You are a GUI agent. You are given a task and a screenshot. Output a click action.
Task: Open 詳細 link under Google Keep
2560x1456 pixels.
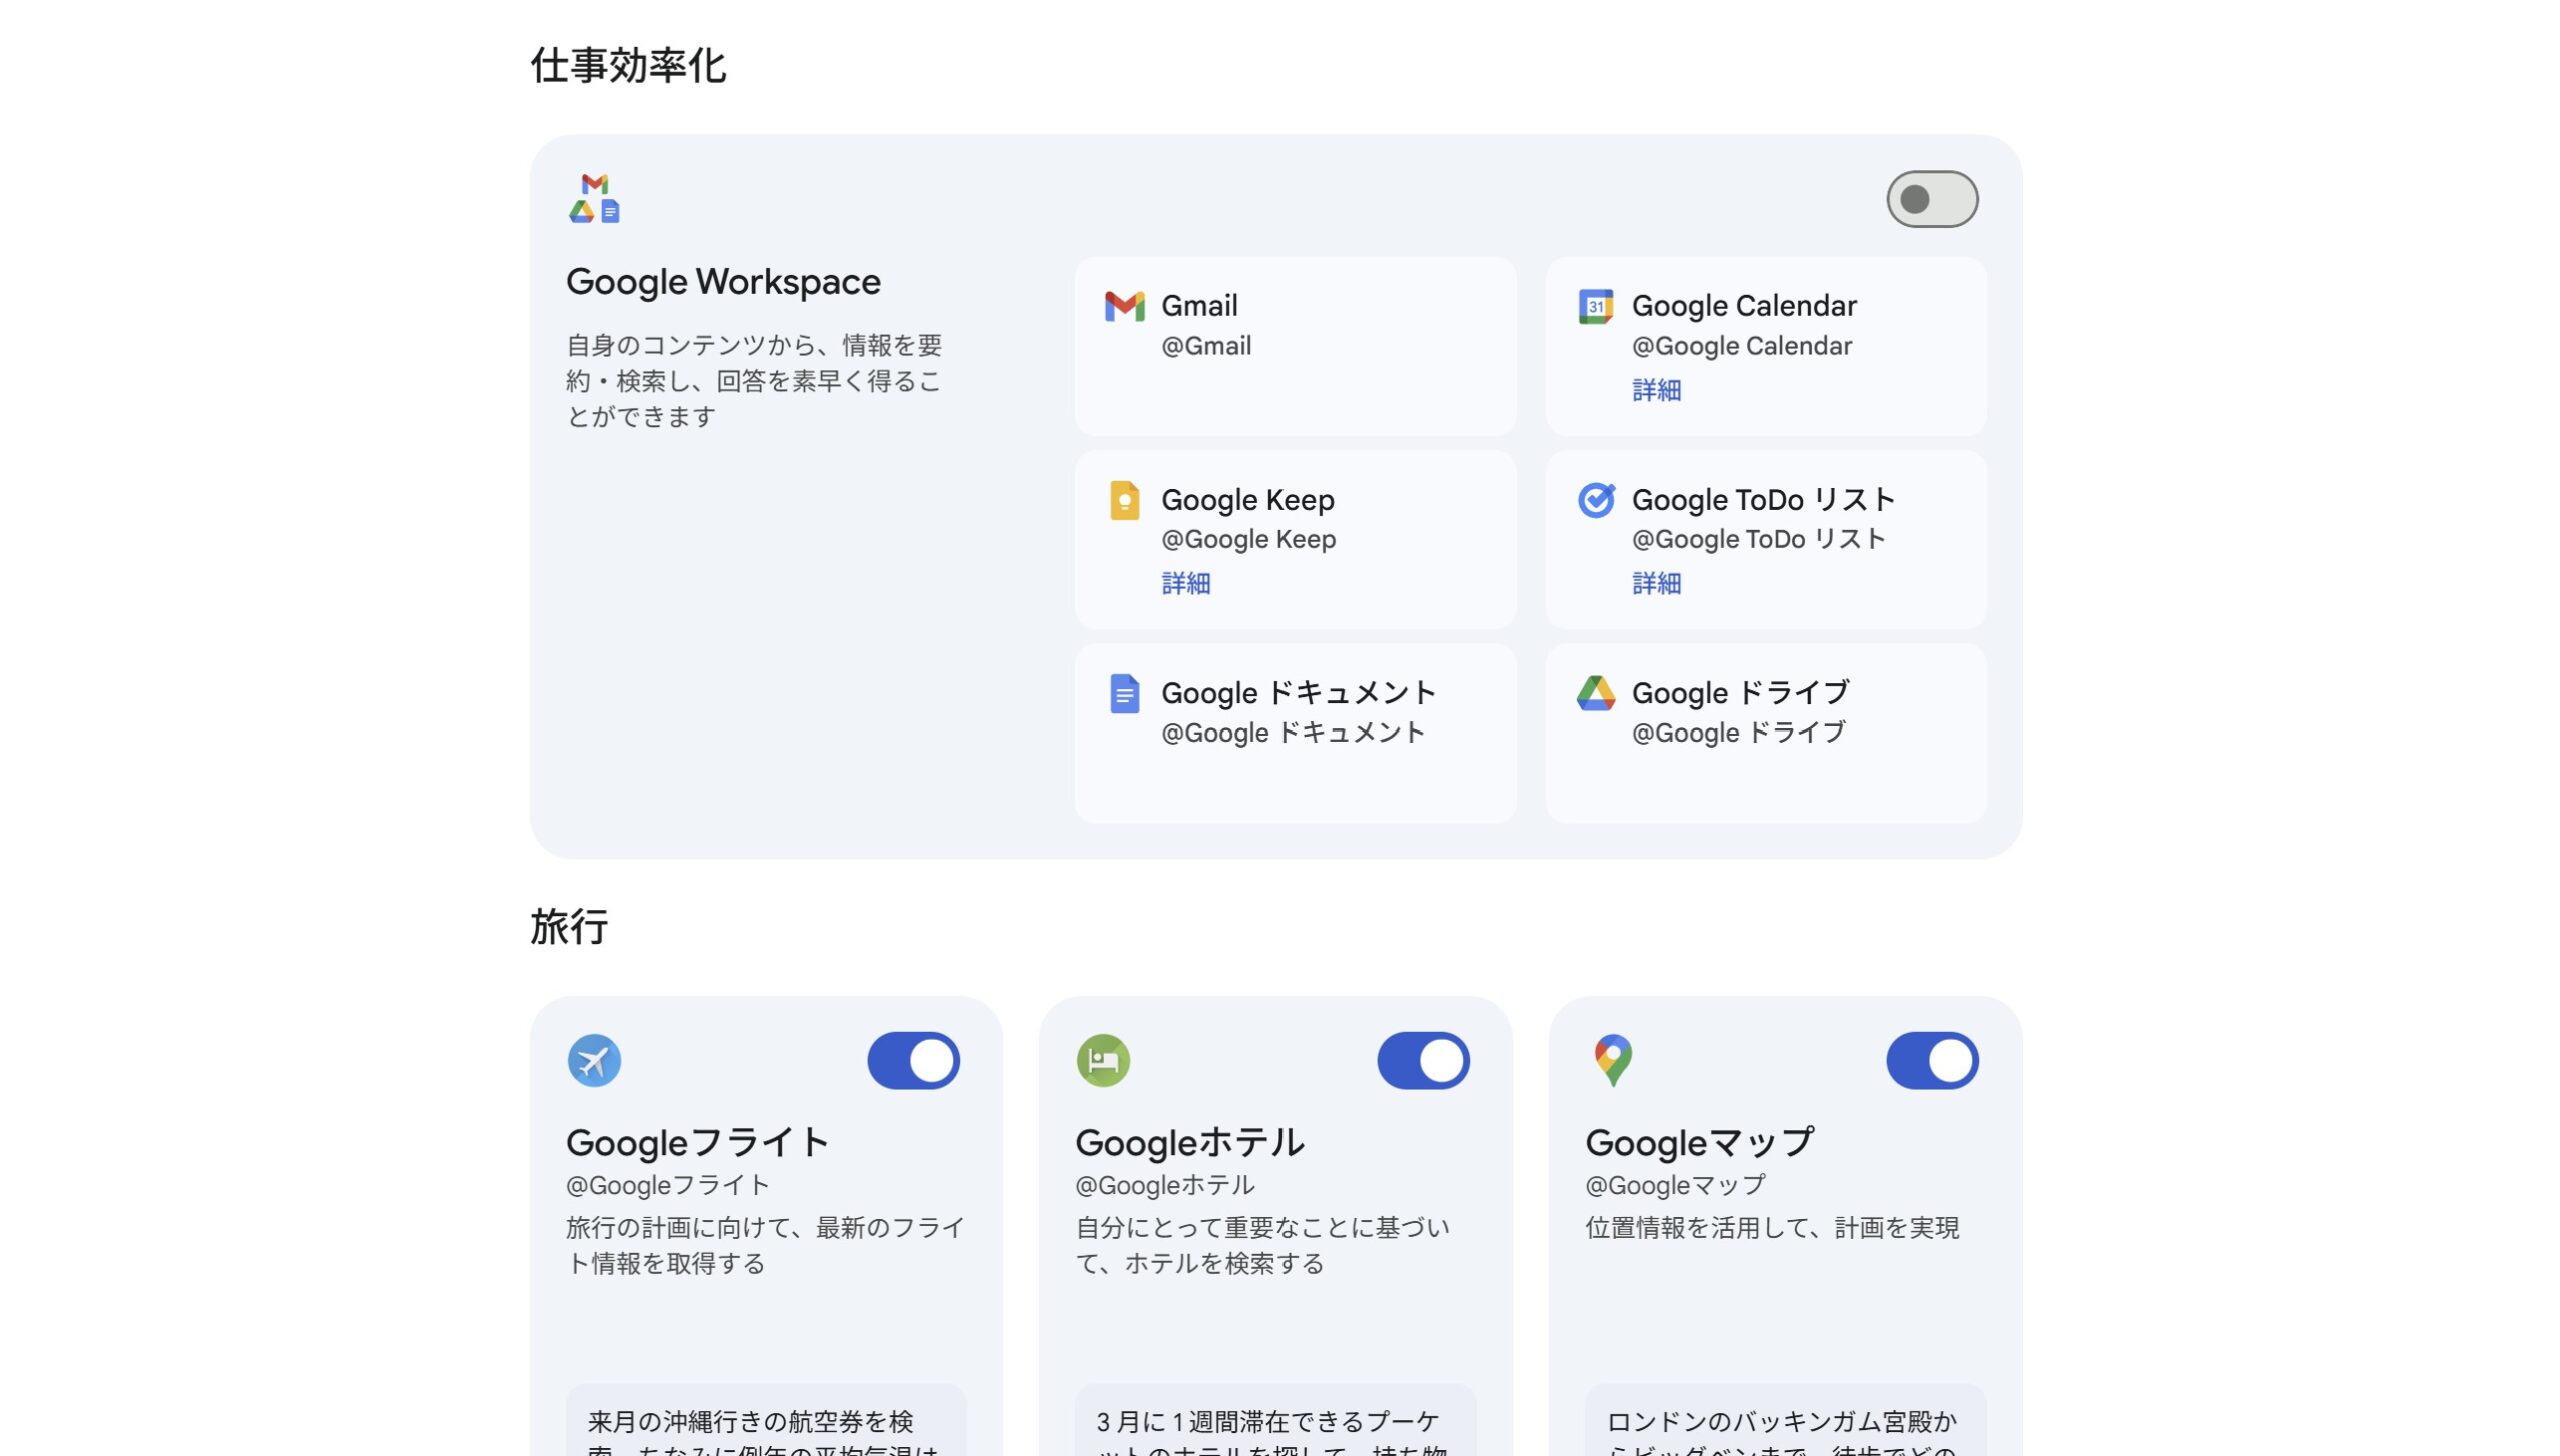[x=1185, y=583]
